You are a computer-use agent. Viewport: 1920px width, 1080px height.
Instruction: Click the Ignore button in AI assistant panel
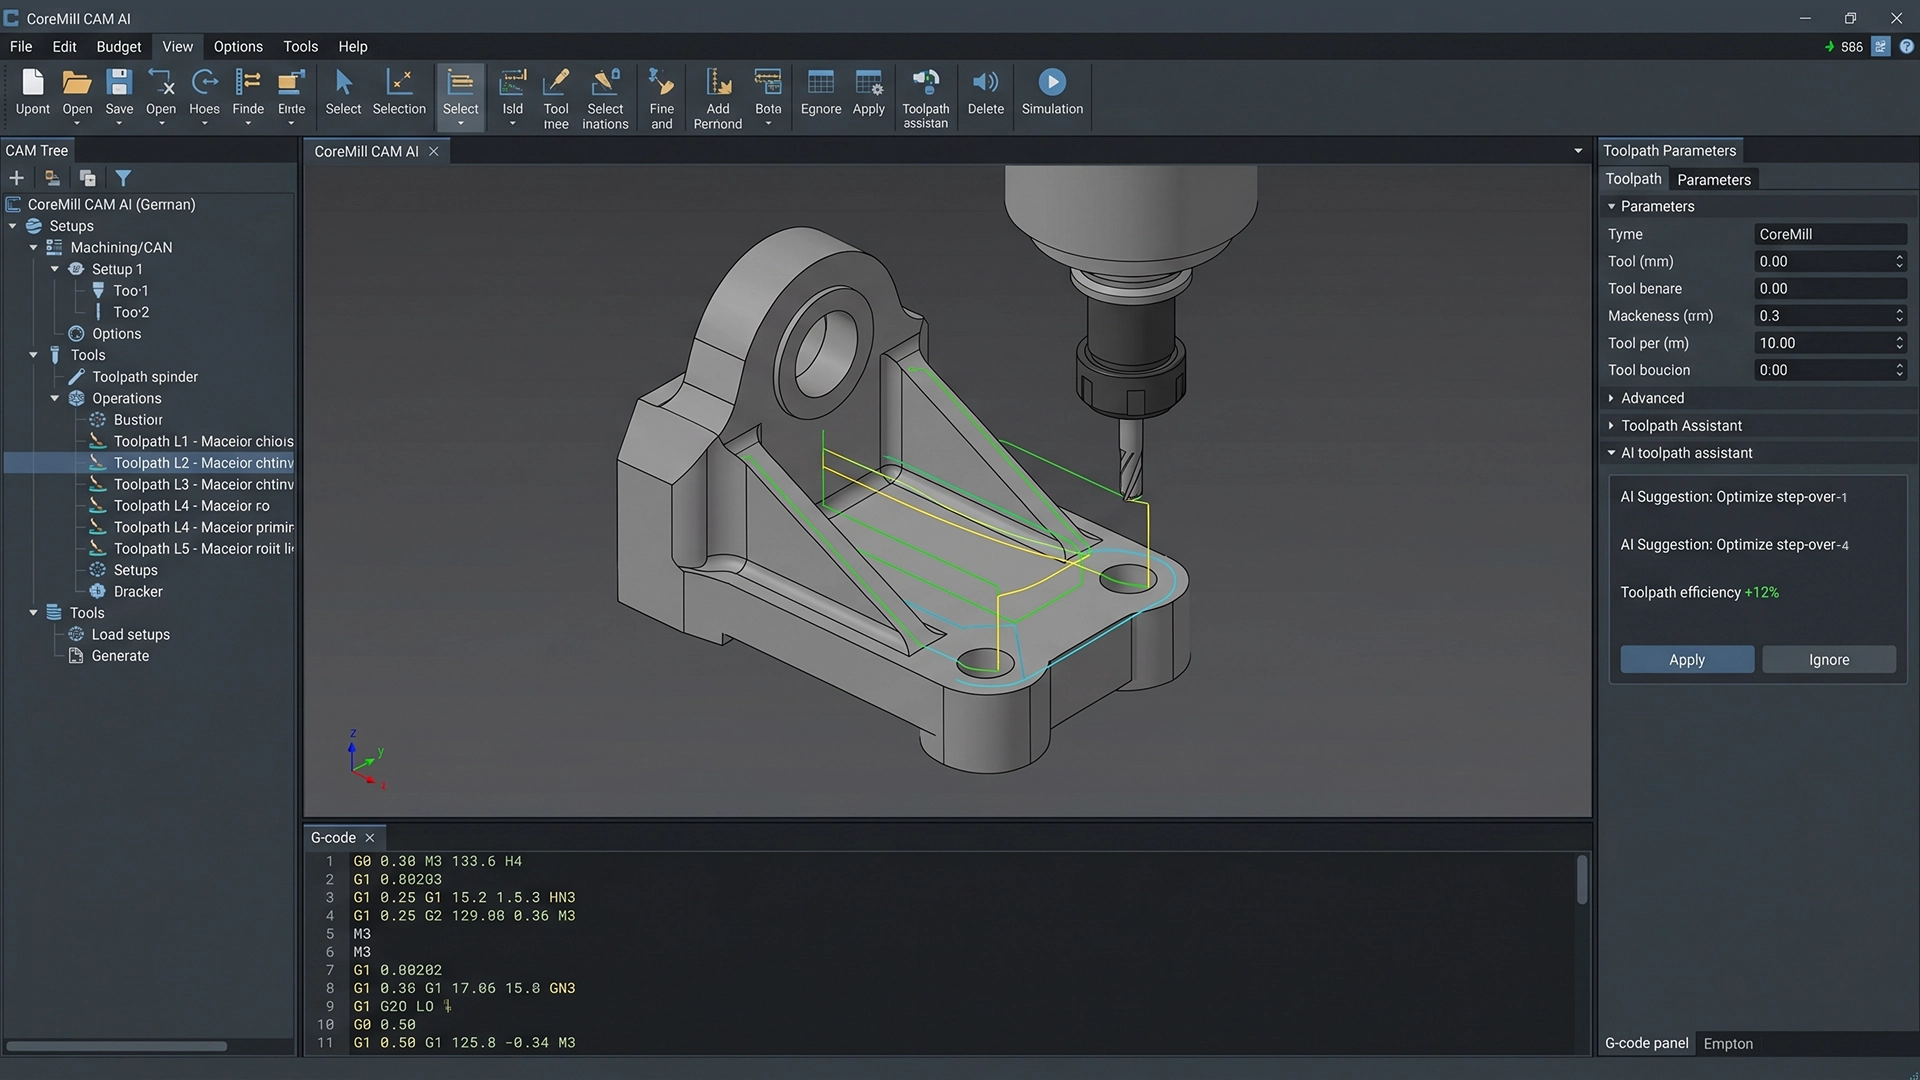(1828, 659)
